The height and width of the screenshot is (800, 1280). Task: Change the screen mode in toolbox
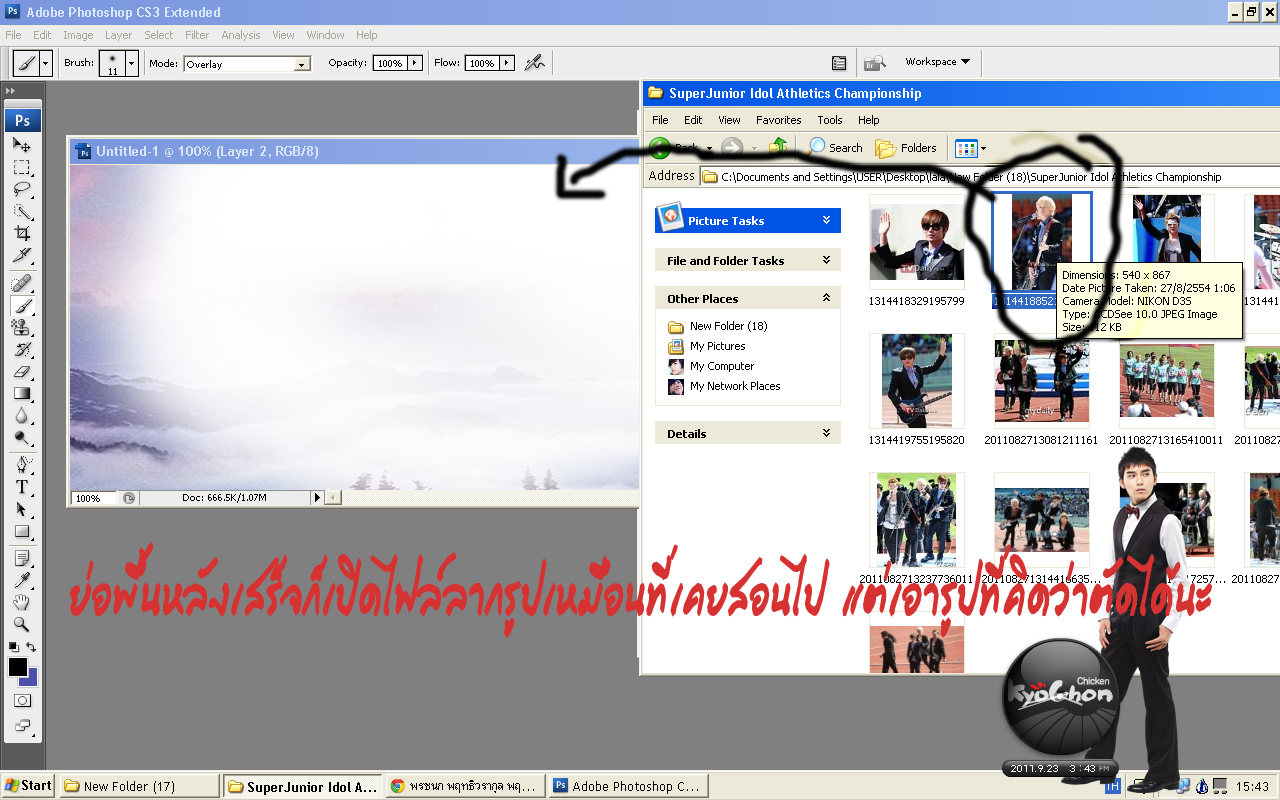22,726
